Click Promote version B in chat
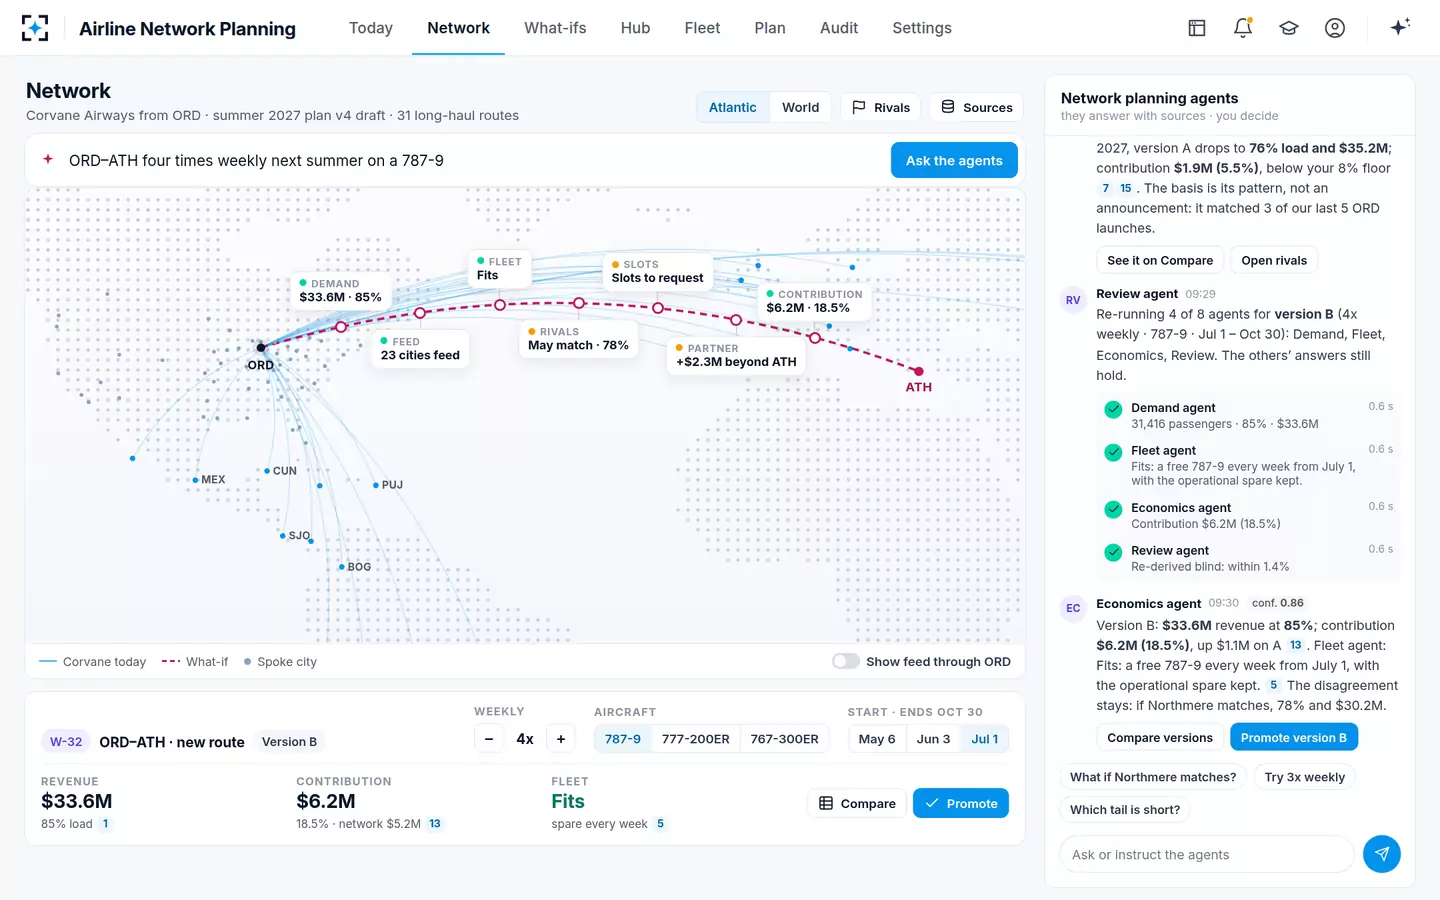Screen dimensions: 1440x900 (1293, 737)
